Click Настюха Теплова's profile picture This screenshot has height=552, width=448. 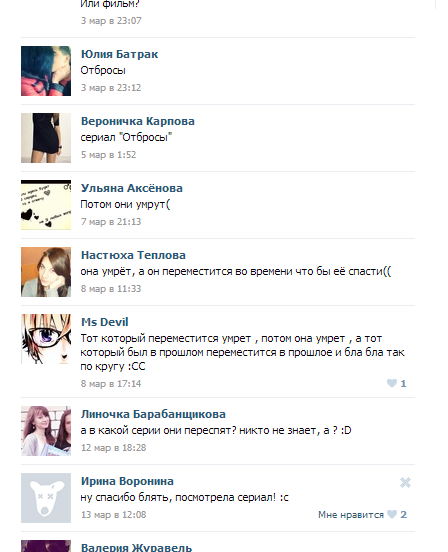(46, 271)
